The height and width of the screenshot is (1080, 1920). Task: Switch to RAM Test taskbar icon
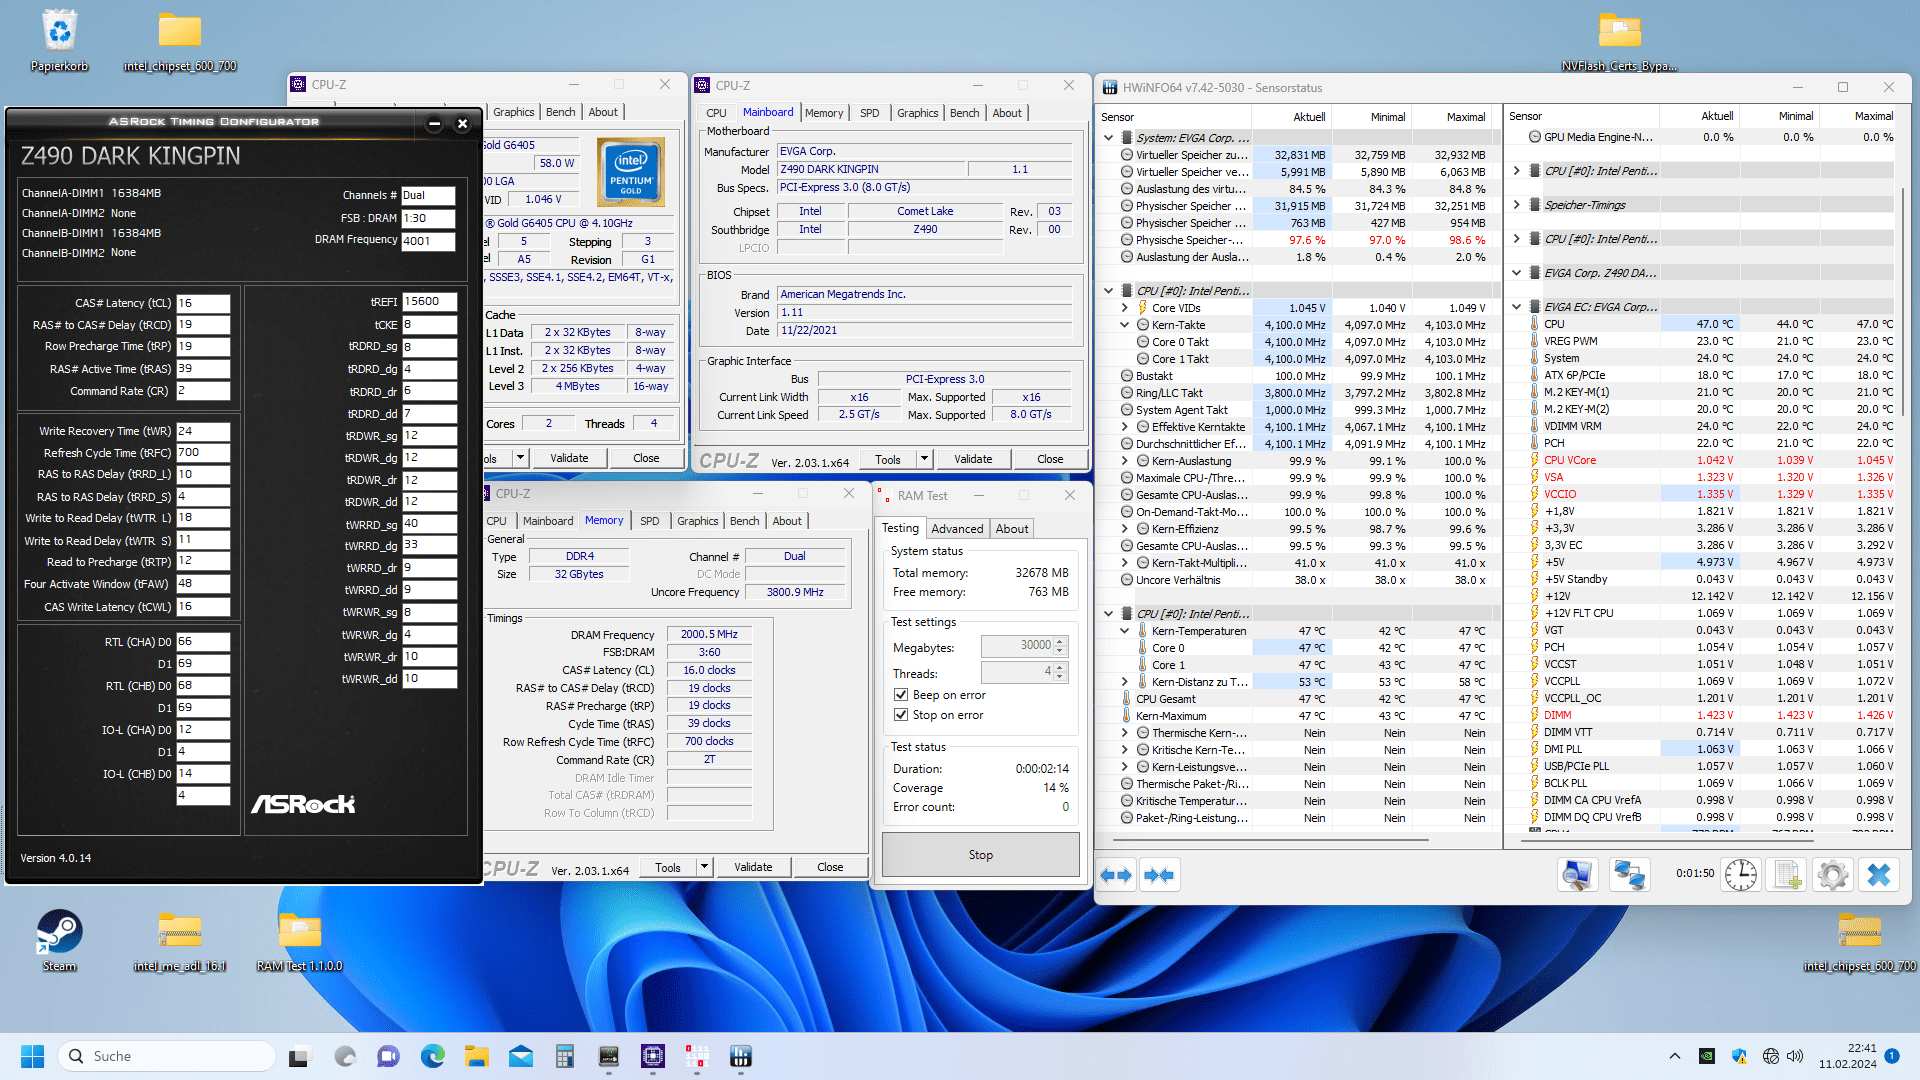697,1056
